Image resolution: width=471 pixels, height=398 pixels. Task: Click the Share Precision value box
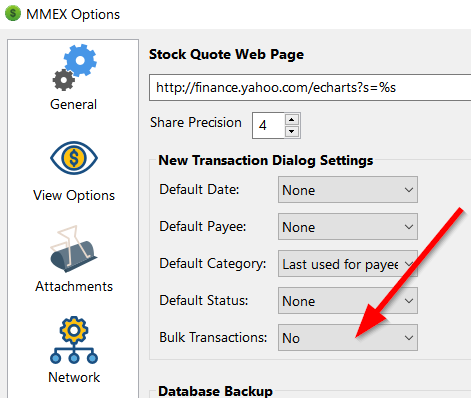tap(268, 125)
